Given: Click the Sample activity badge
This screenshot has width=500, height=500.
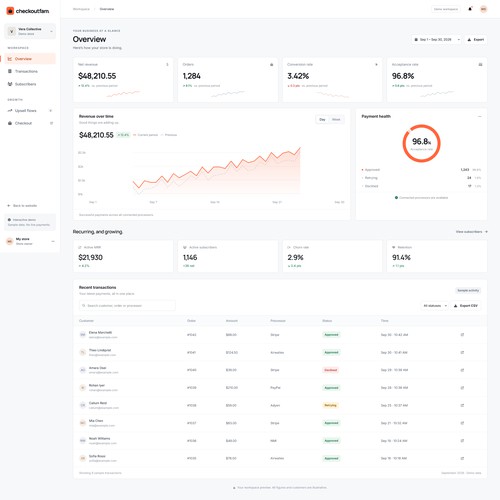Looking at the screenshot, I should pyautogui.click(x=468, y=291).
